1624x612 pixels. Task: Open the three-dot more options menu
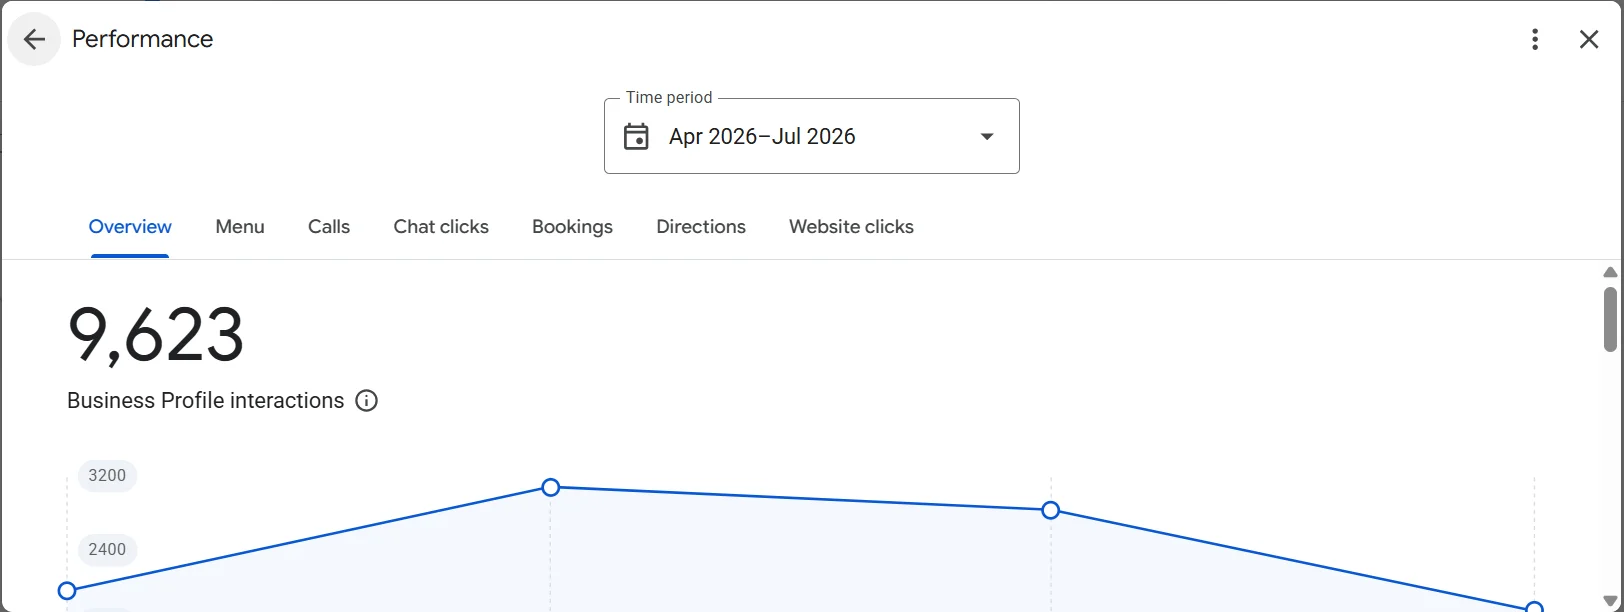(x=1535, y=39)
